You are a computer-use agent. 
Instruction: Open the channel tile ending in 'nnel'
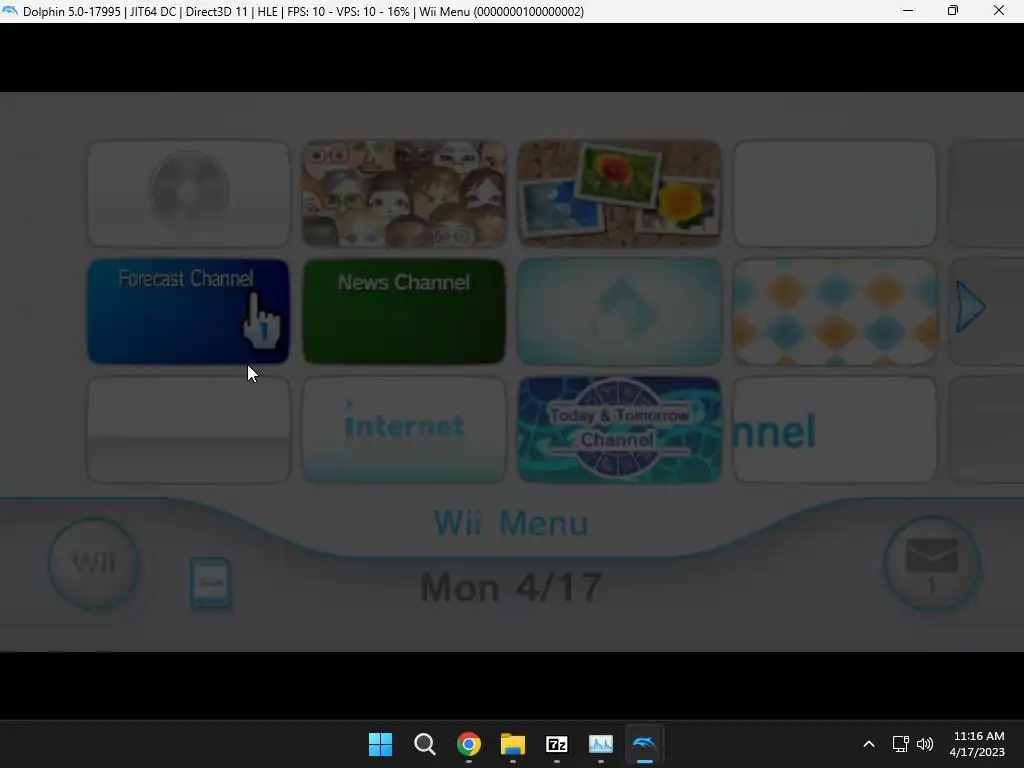pos(834,430)
